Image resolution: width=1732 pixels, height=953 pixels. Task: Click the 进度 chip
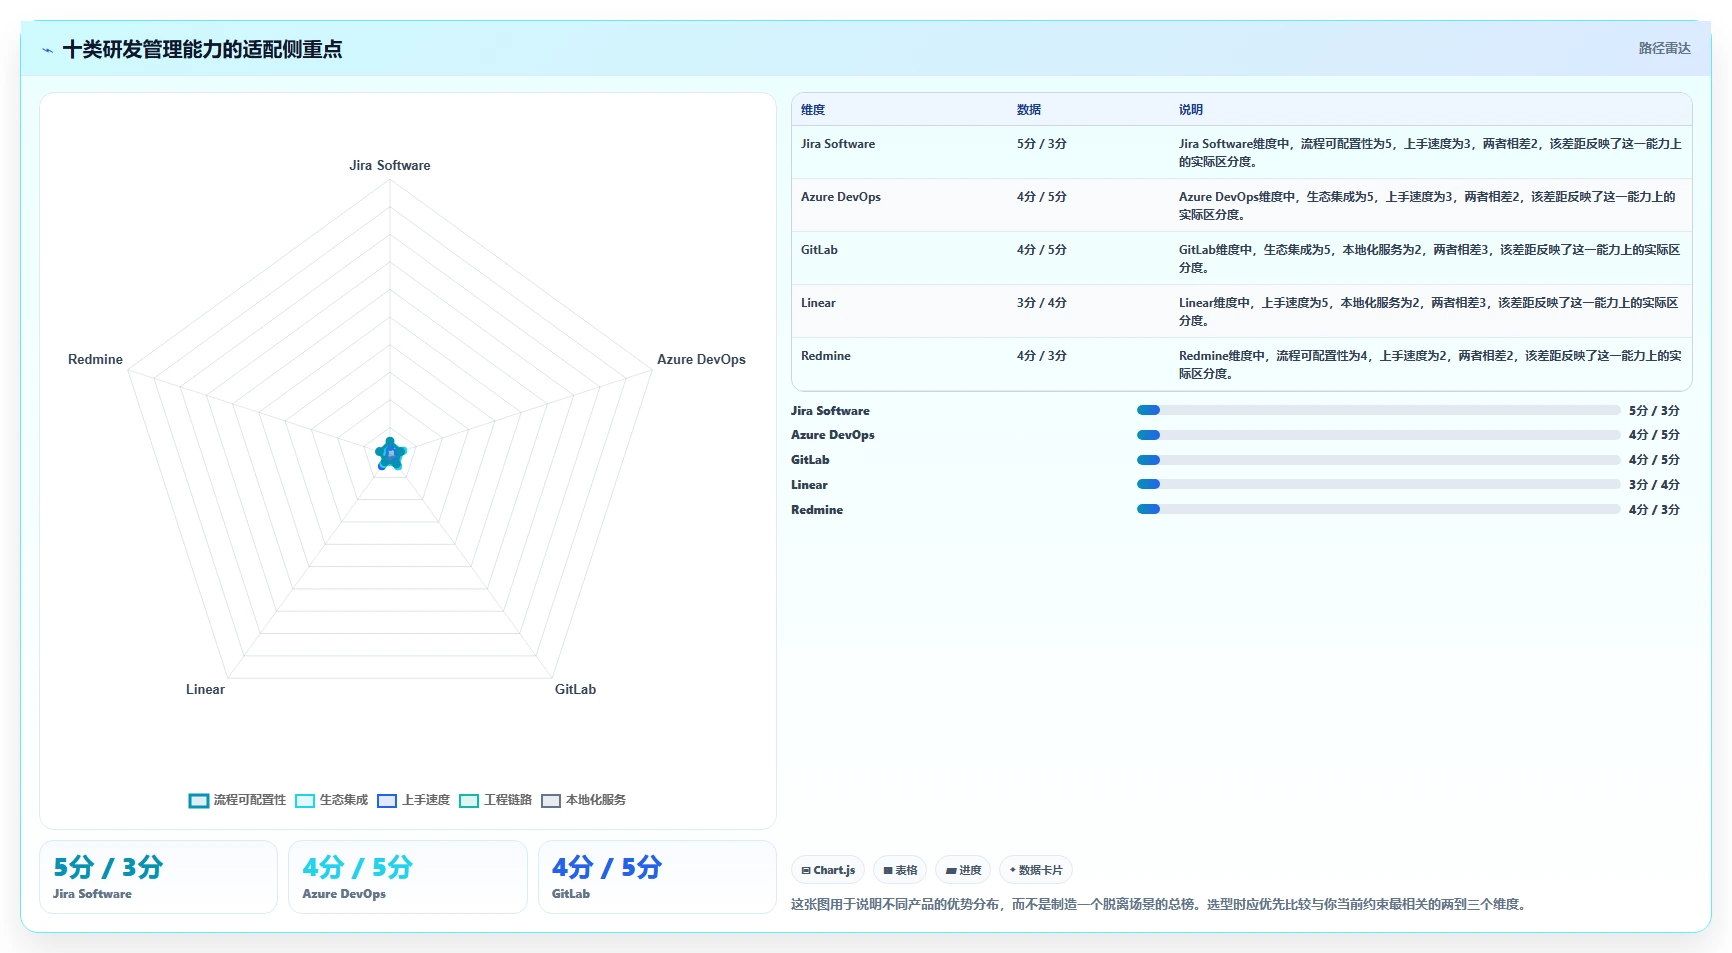pos(963,870)
